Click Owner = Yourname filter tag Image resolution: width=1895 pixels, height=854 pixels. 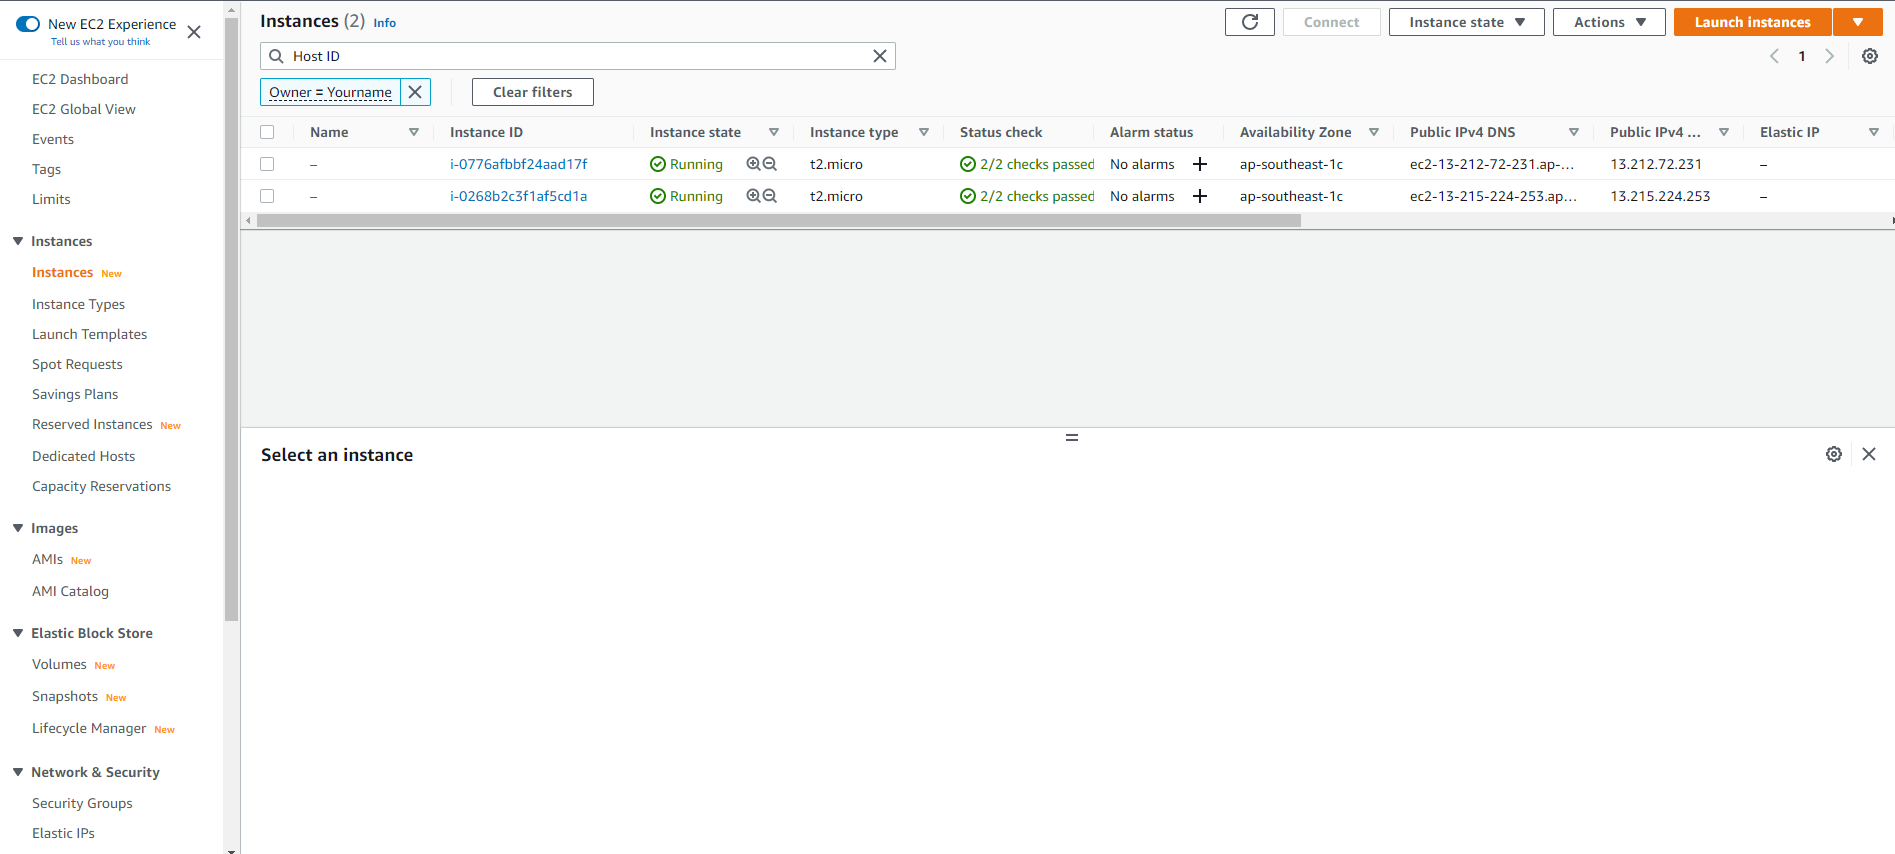pos(330,92)
